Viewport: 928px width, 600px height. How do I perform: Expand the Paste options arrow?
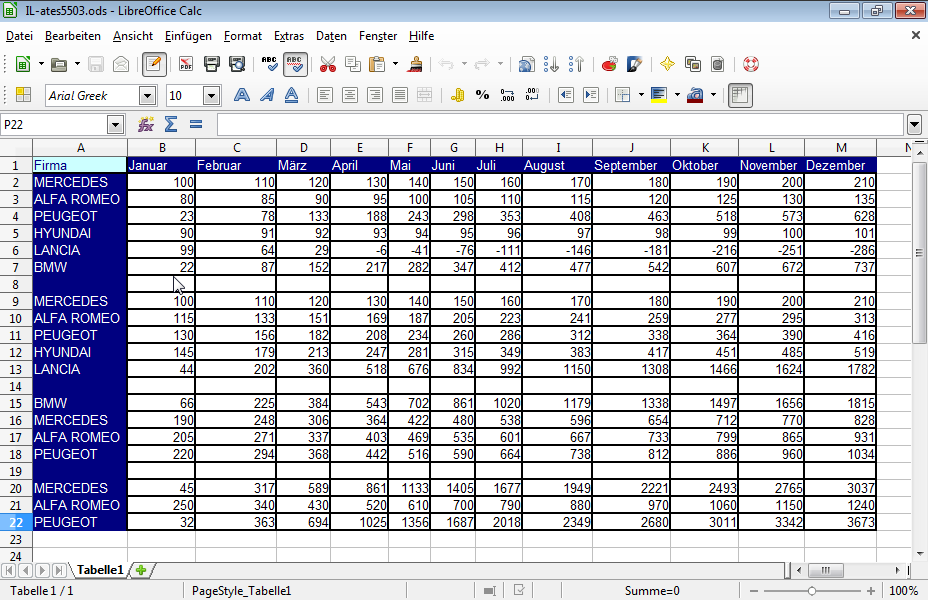[395, 64]
